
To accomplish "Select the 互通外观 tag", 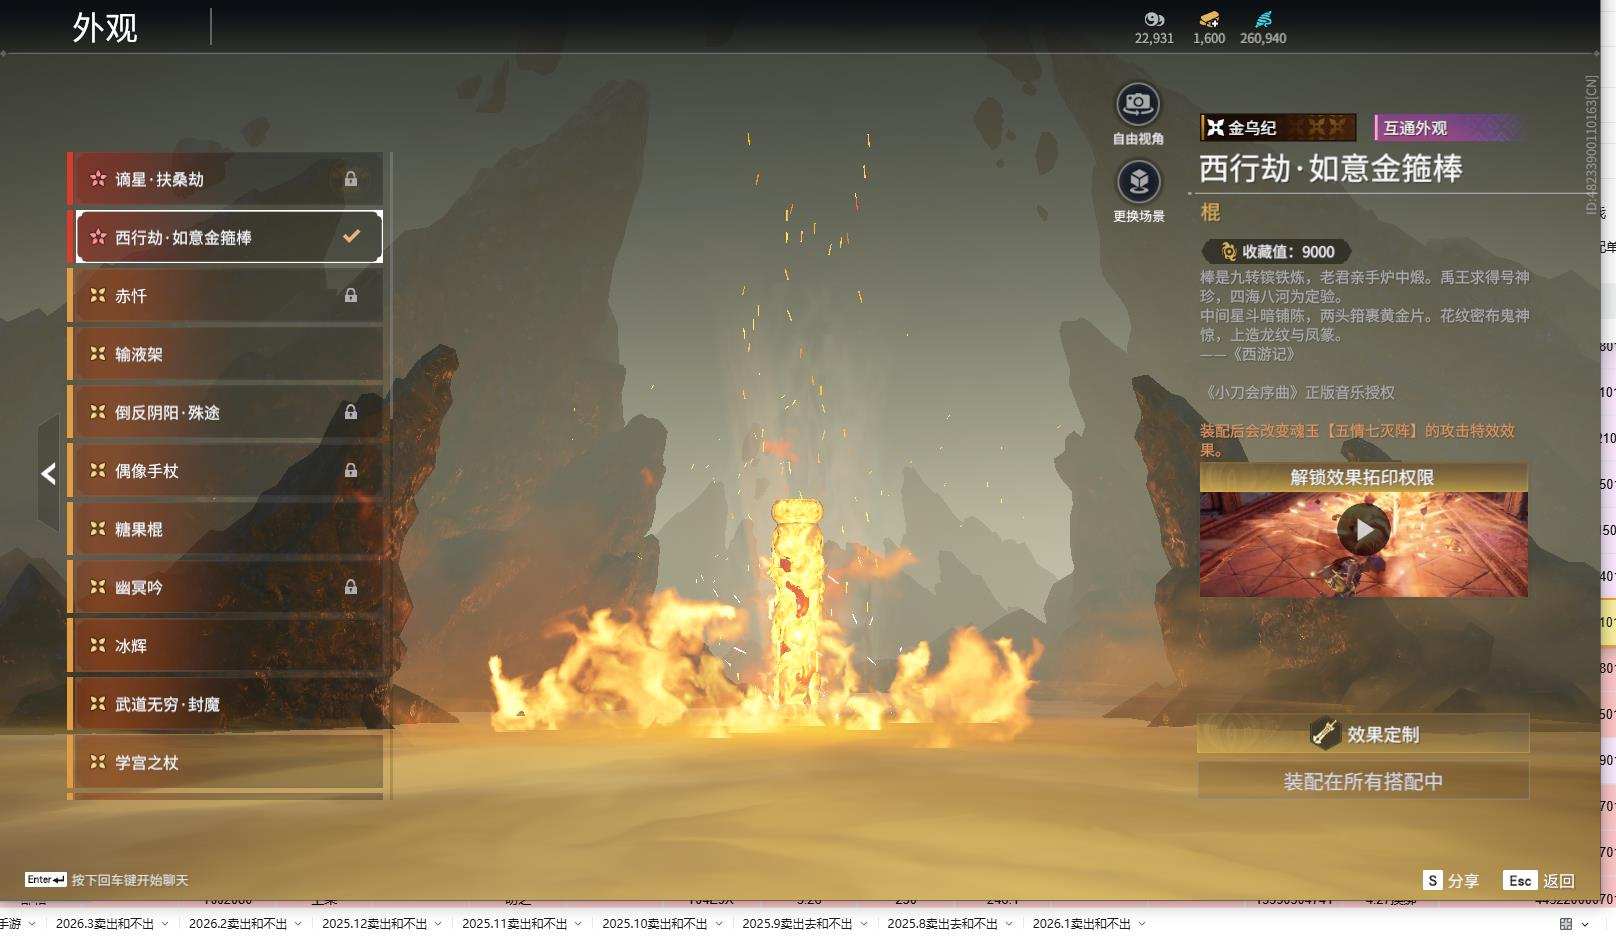I will pyautogui.click(x=1447, y=128).
